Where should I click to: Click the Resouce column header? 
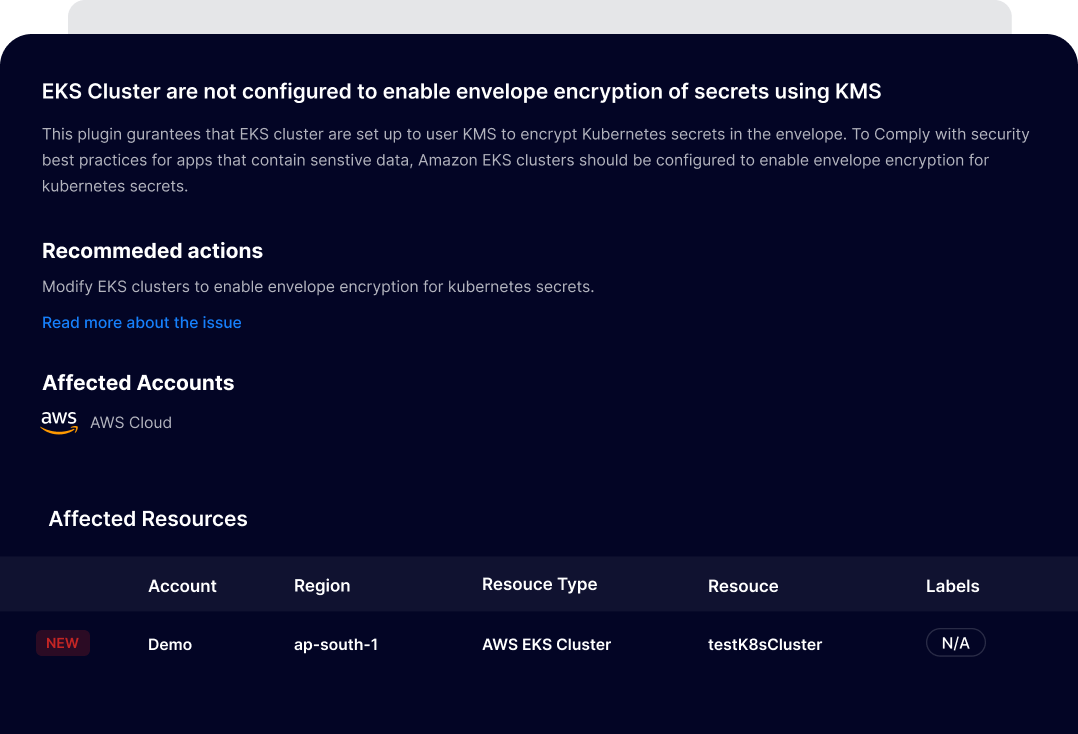coord(742,586)
